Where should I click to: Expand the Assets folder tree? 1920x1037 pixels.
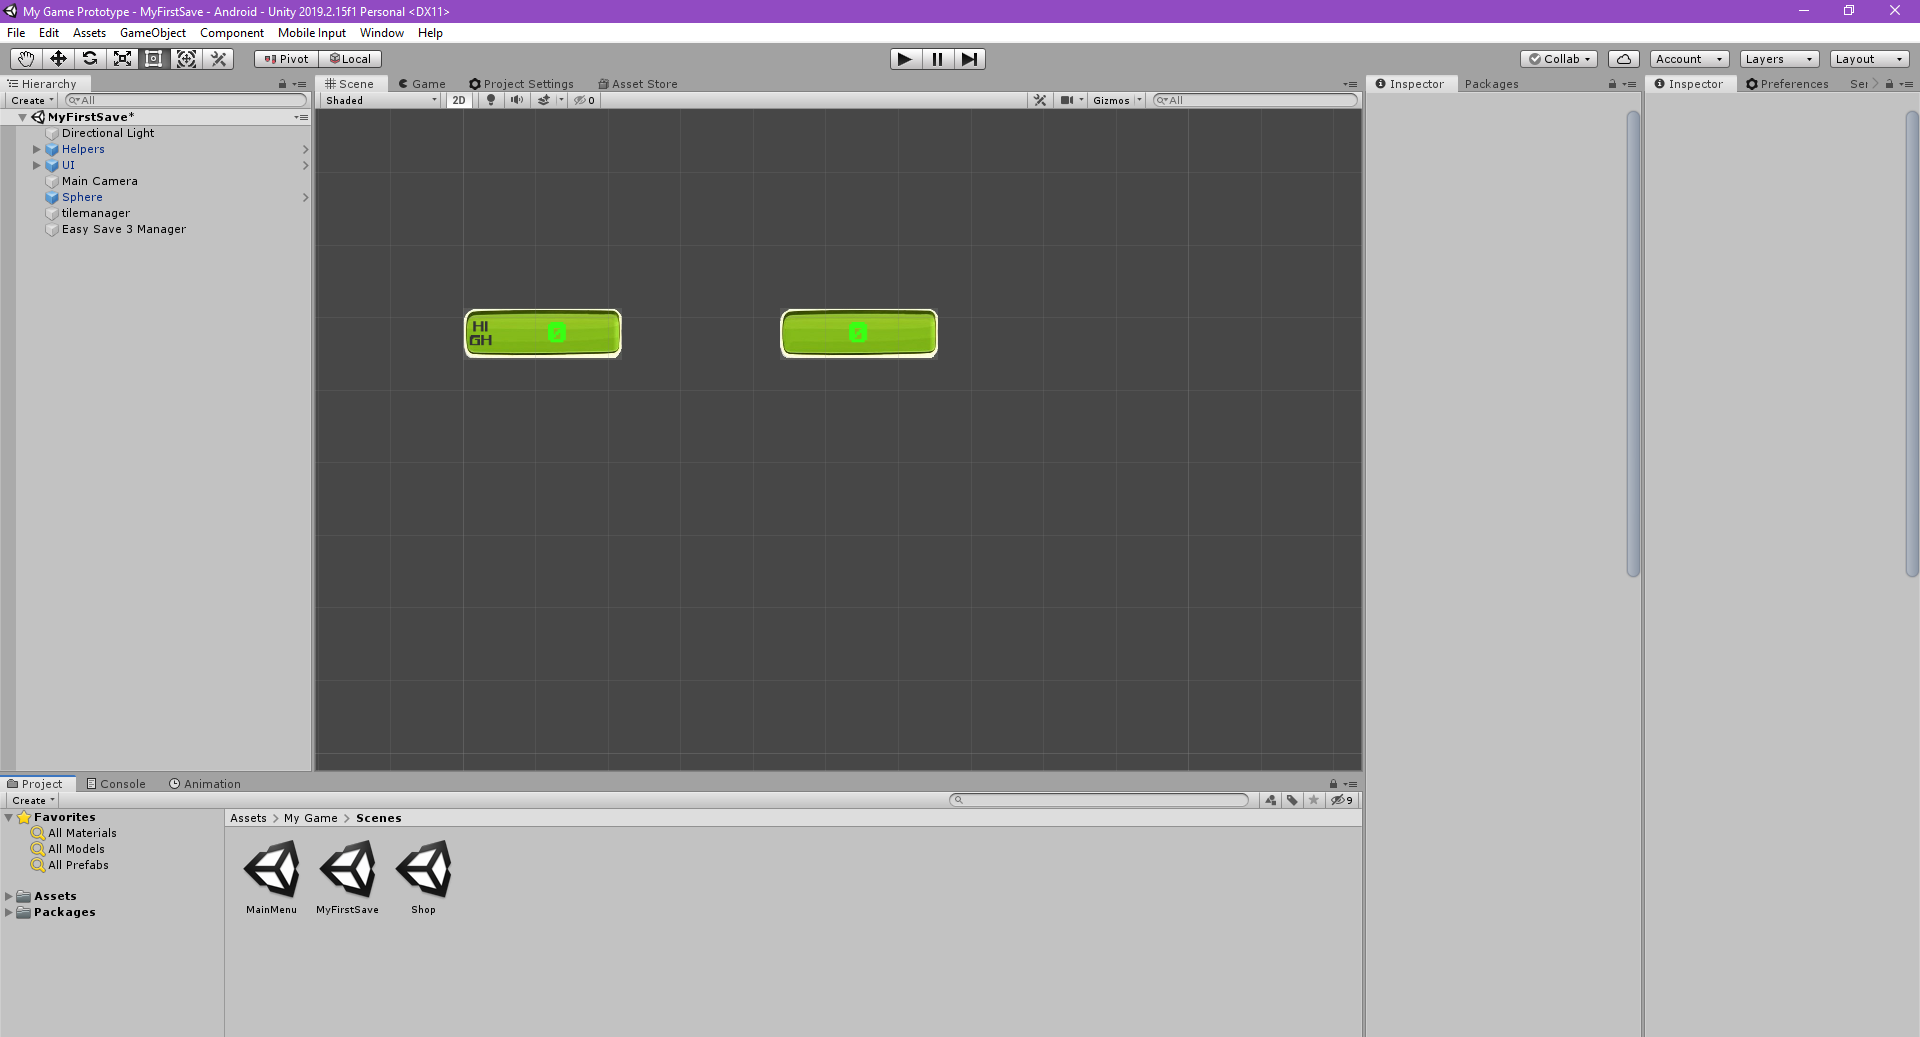9,896
